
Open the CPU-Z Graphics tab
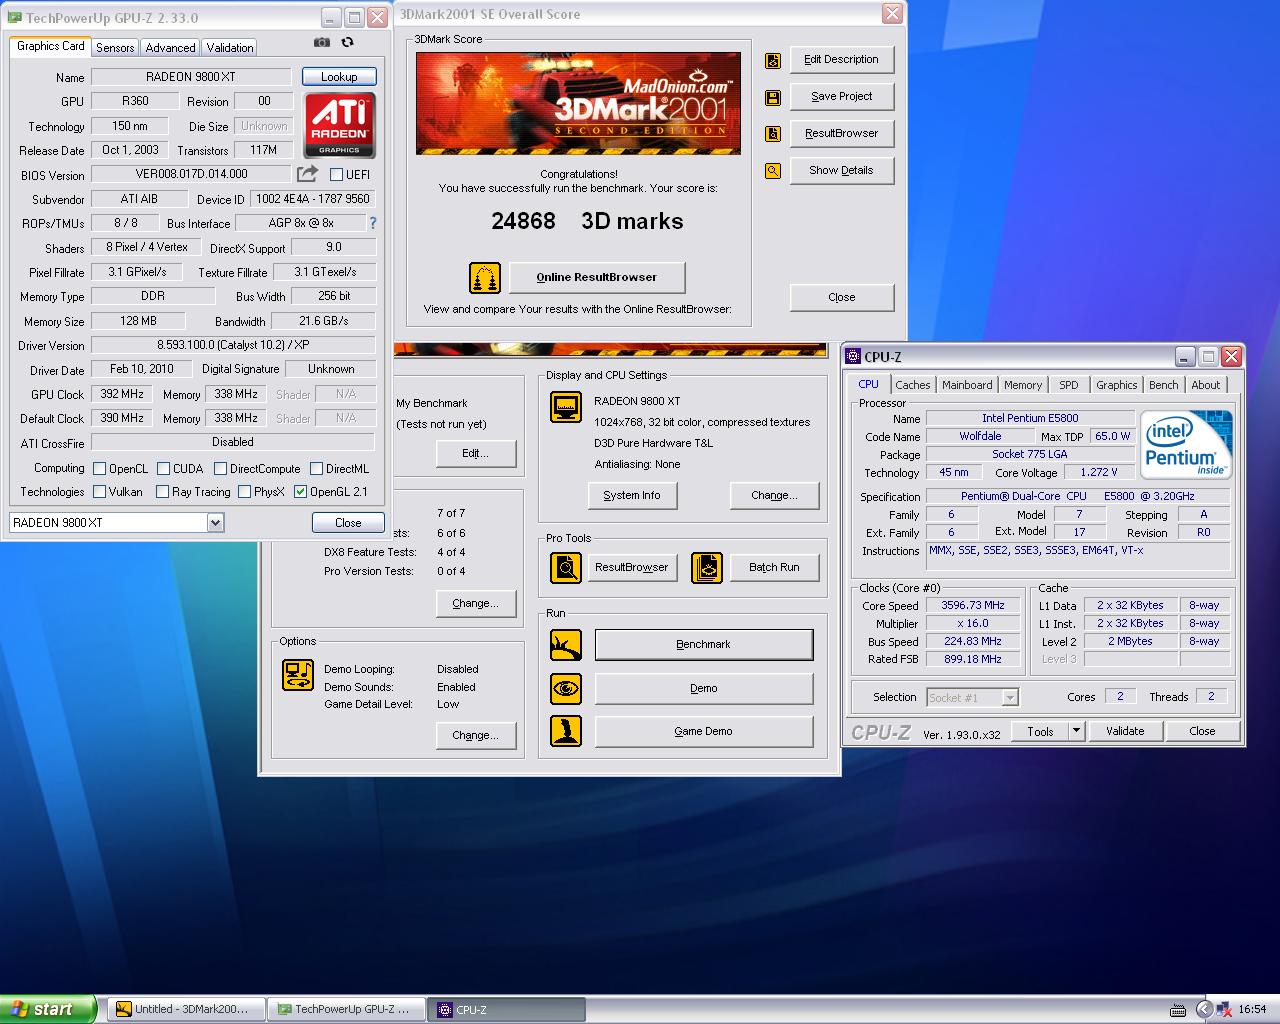[x=1117, y=385]
